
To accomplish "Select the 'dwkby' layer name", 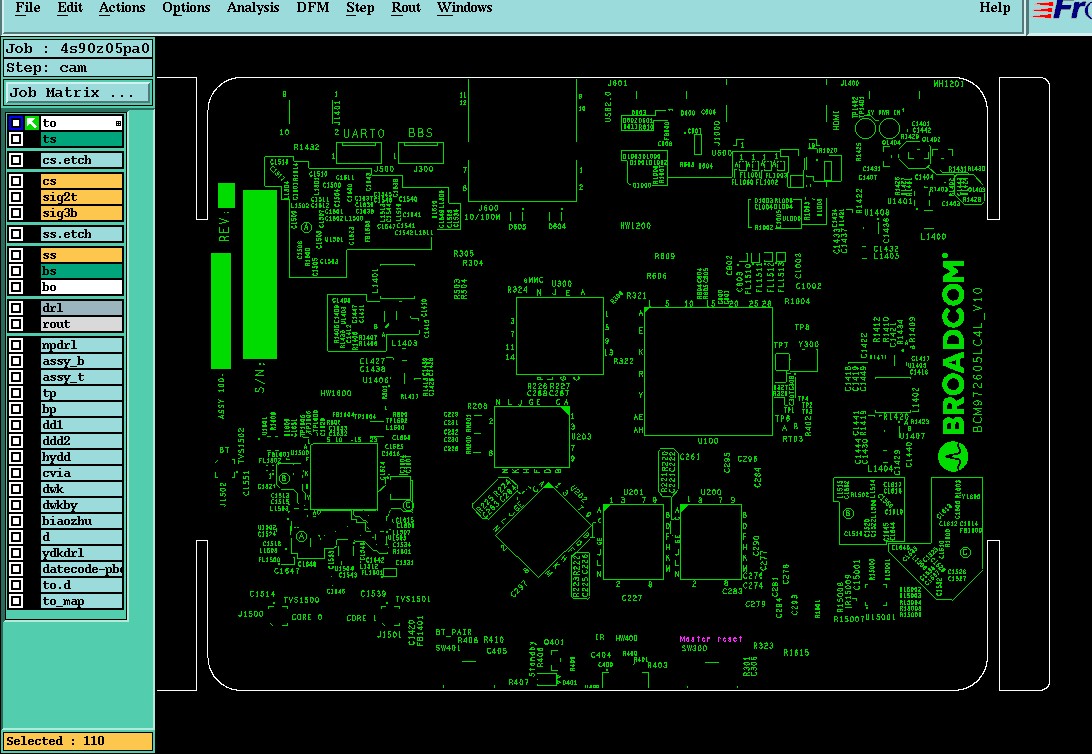I will pos(81,505).
